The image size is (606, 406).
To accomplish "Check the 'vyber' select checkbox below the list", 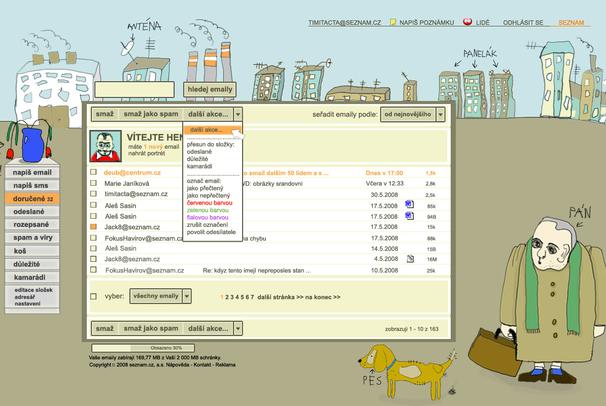I will tap(95, 296).
